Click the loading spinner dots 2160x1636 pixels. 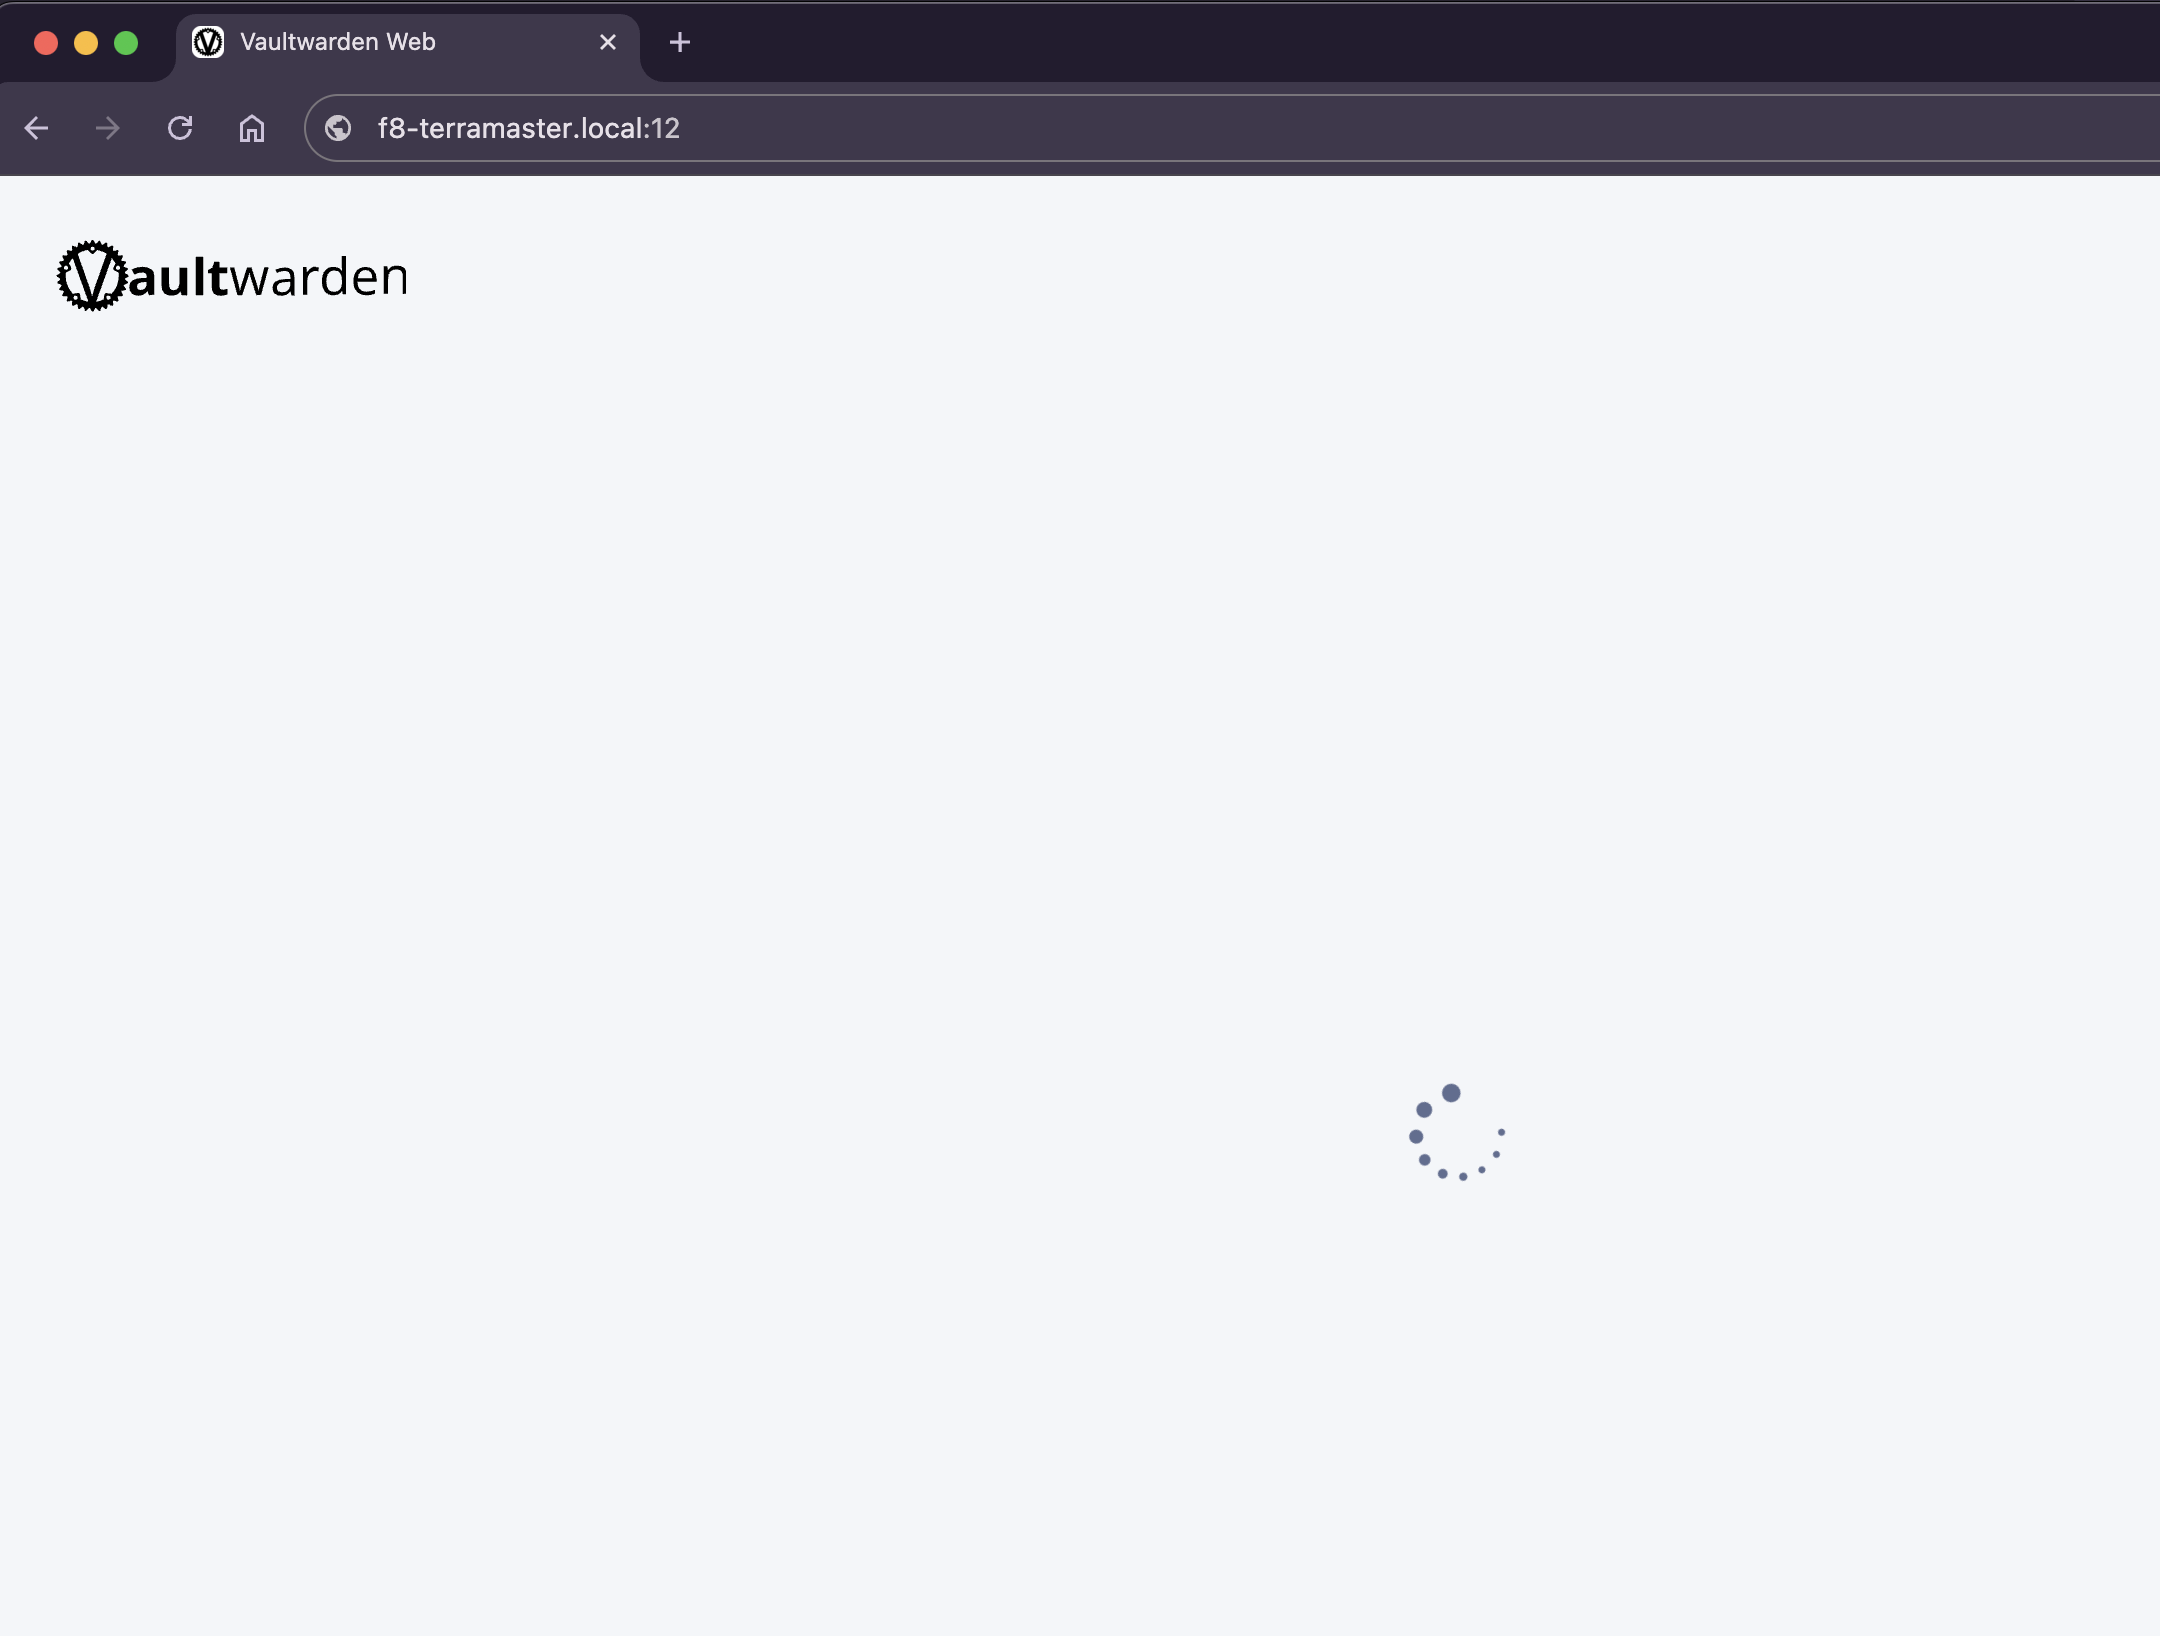coord(1457,1132)
